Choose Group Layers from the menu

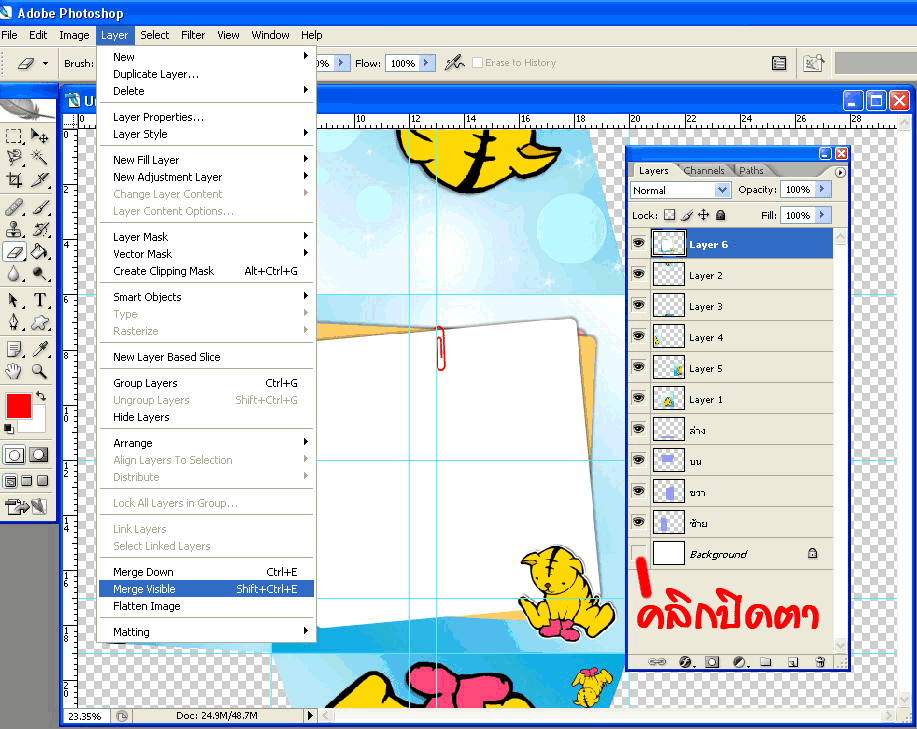(x=206, y=383)
